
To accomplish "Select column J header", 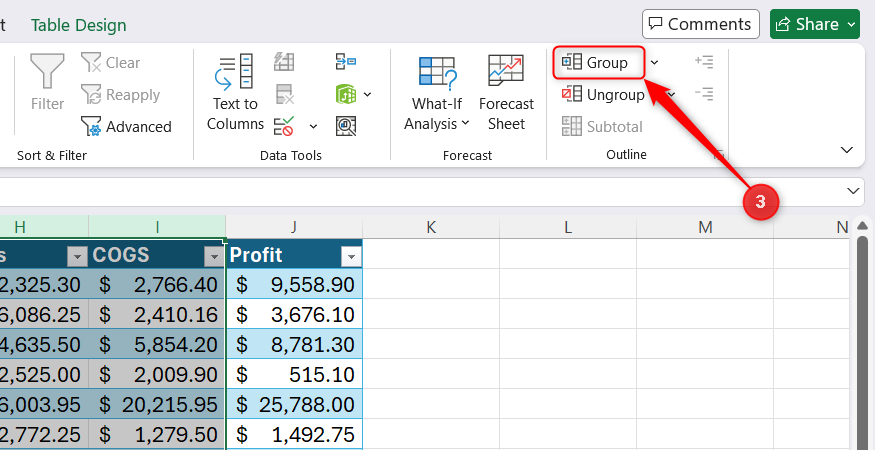I will pos(294,227).
